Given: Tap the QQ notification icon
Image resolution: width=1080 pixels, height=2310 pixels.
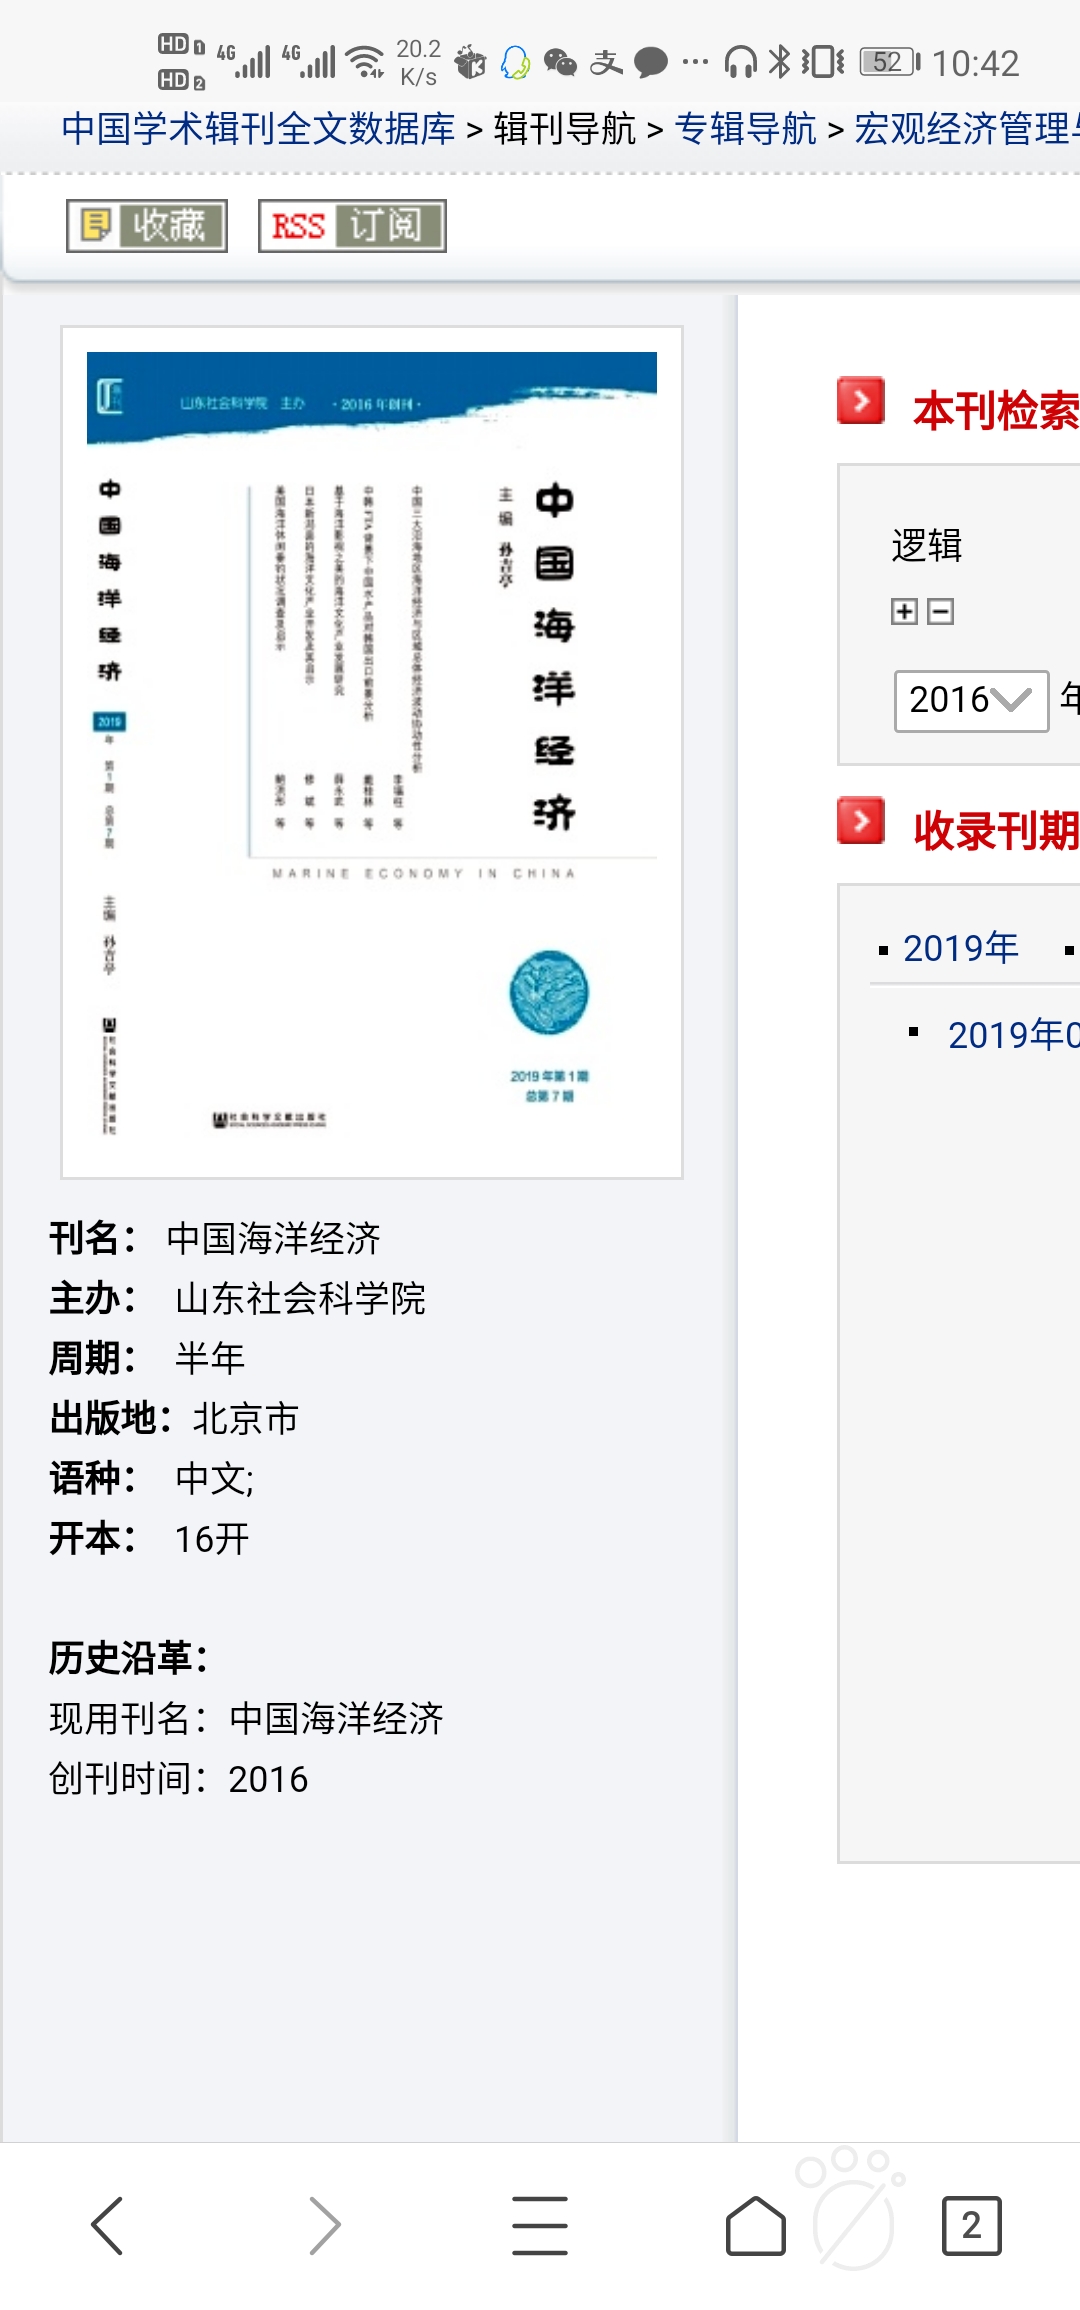Looking at the screenshot, I should 515,63.
